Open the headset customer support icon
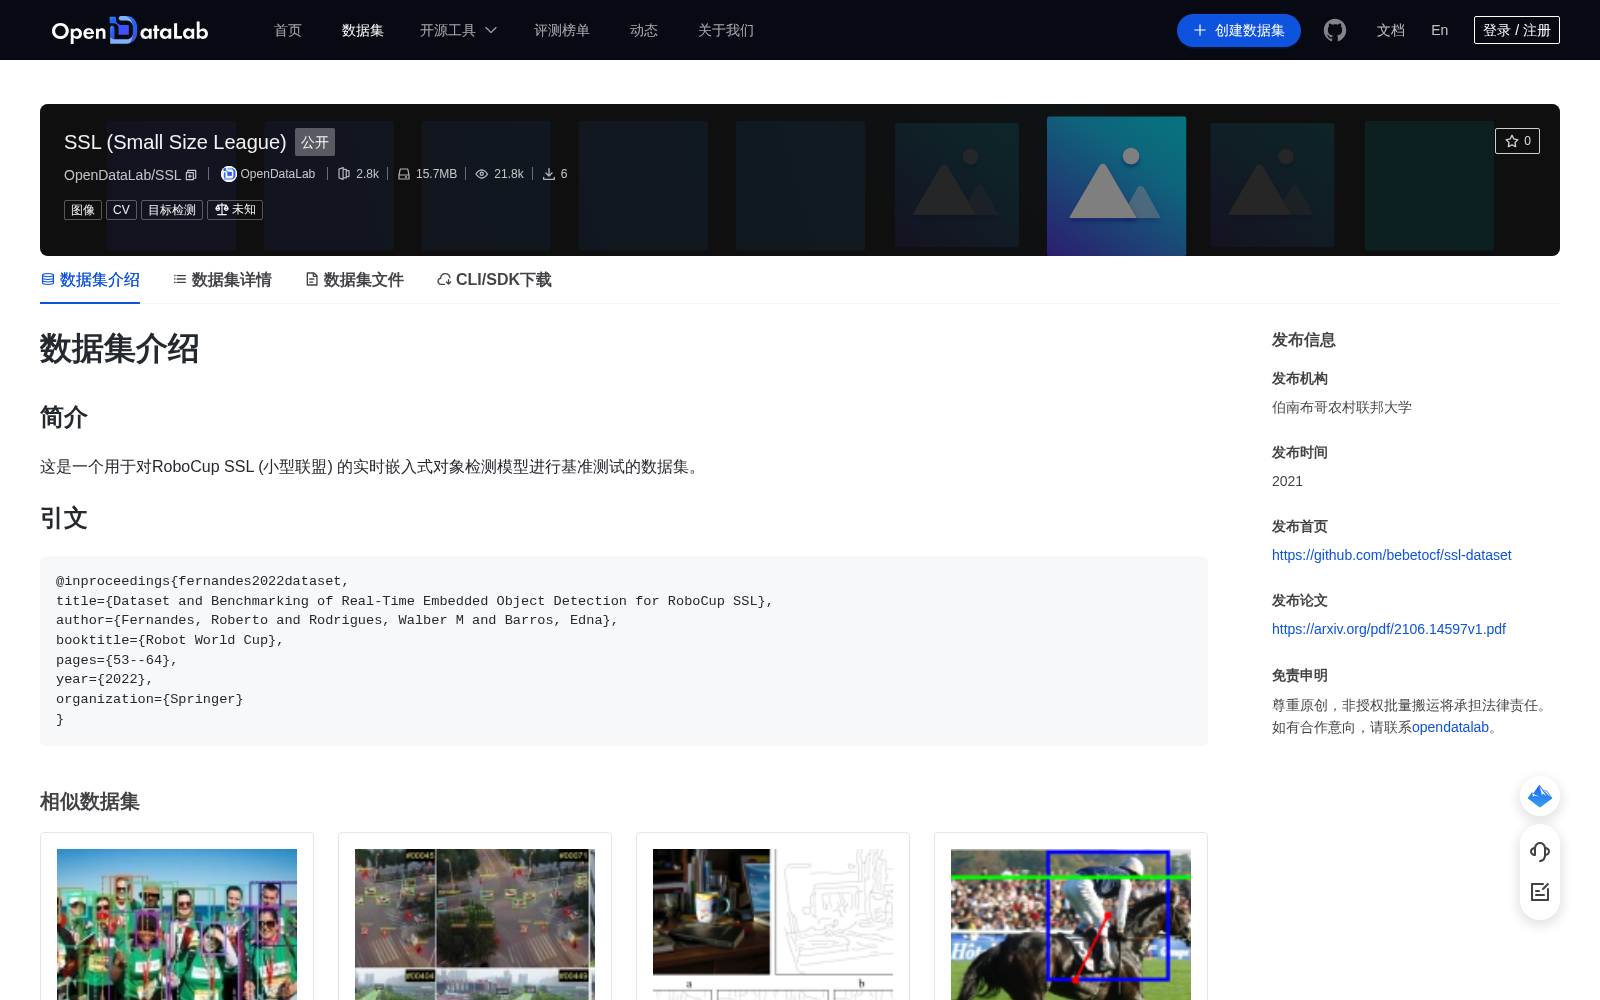This screenshot has width=1600, height=1000. coord(1540,851)
